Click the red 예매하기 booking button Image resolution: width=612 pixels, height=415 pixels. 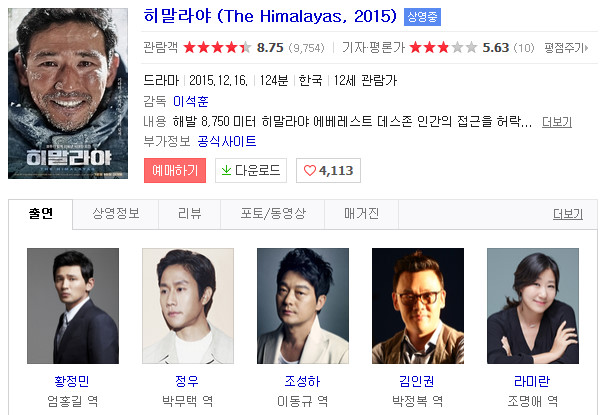175,170
